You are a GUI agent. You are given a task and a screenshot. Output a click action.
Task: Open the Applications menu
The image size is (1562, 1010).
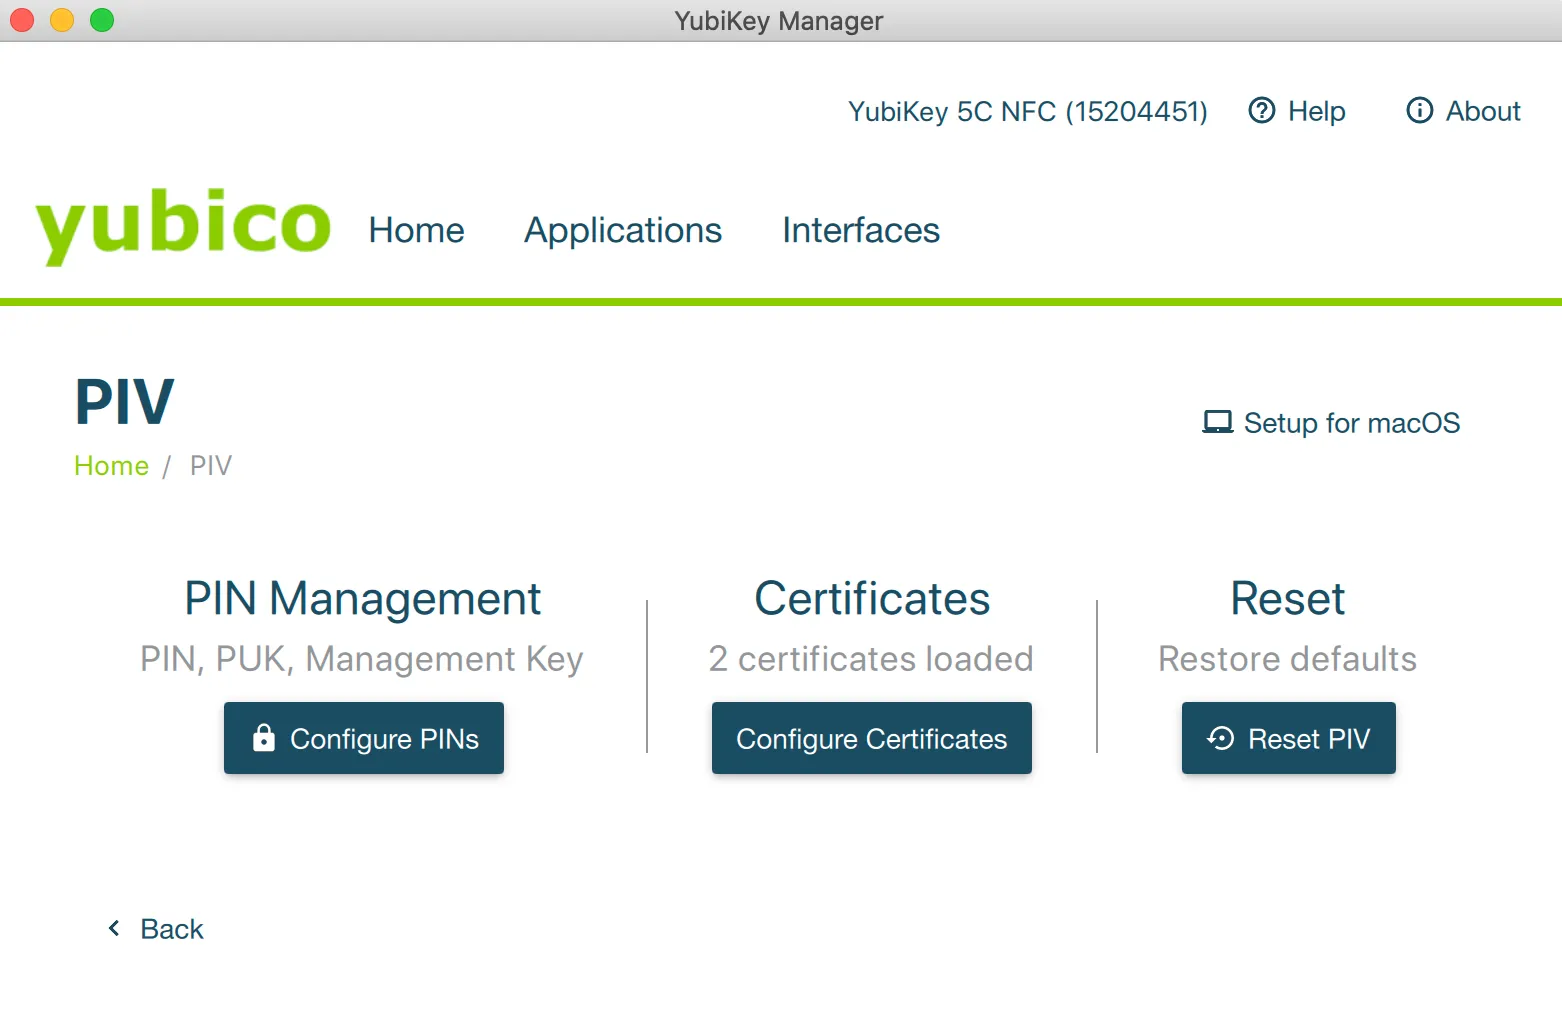click(x=622, y=230)
